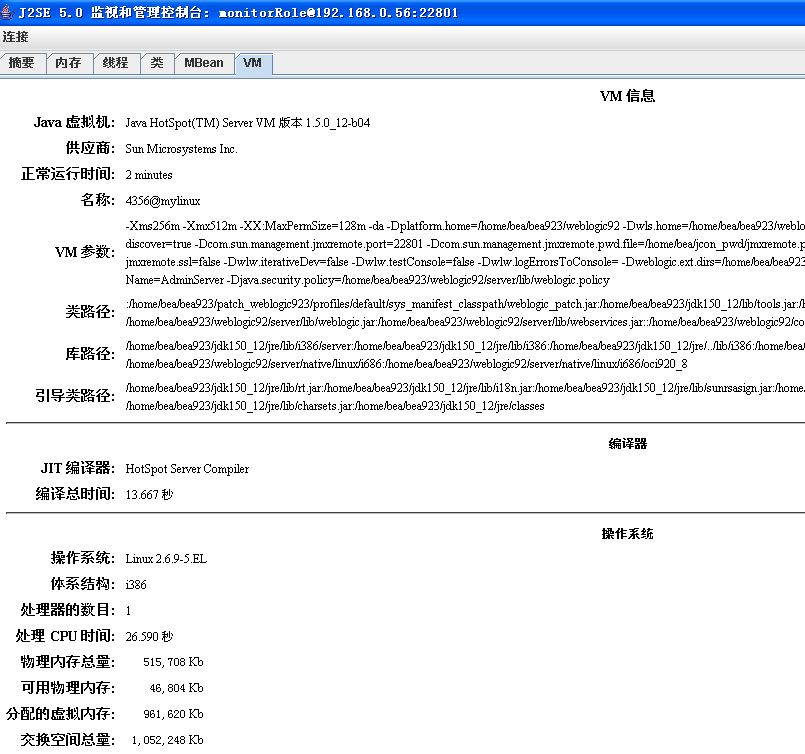Click the boot path line ending "jre/classes"
The image size is (805, 754).
pos(335,406)
